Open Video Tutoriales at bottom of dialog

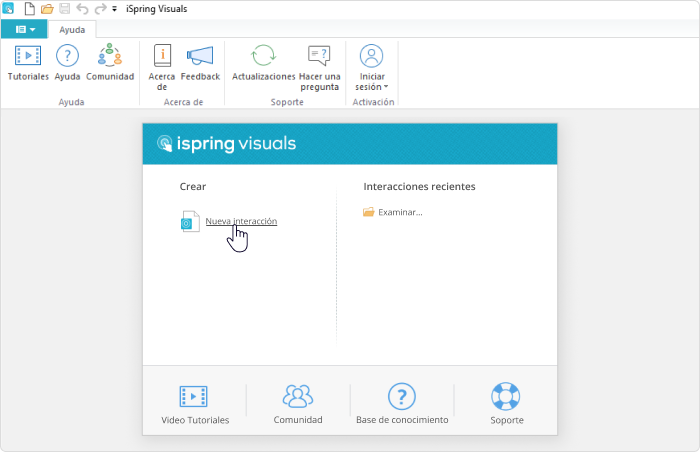click(195, 403)
